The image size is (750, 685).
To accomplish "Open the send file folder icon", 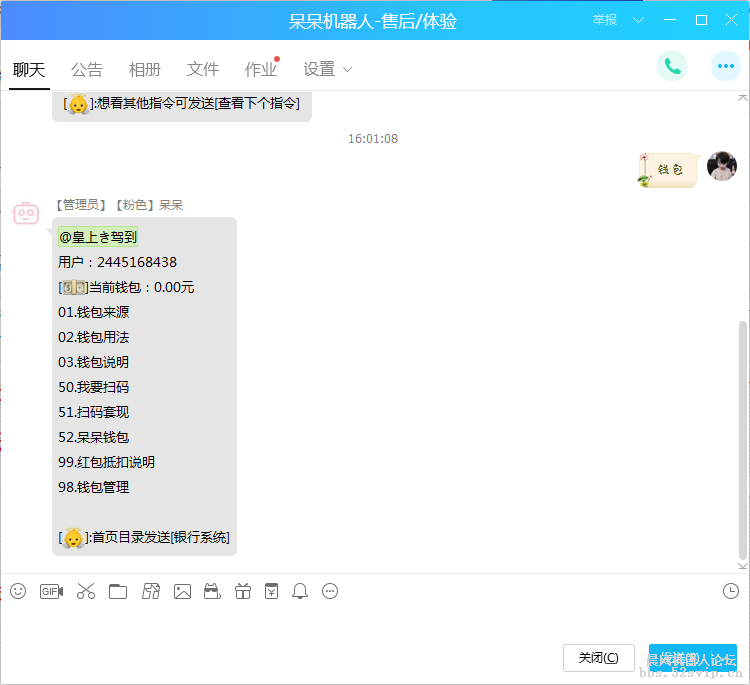I will coord(118,592).
